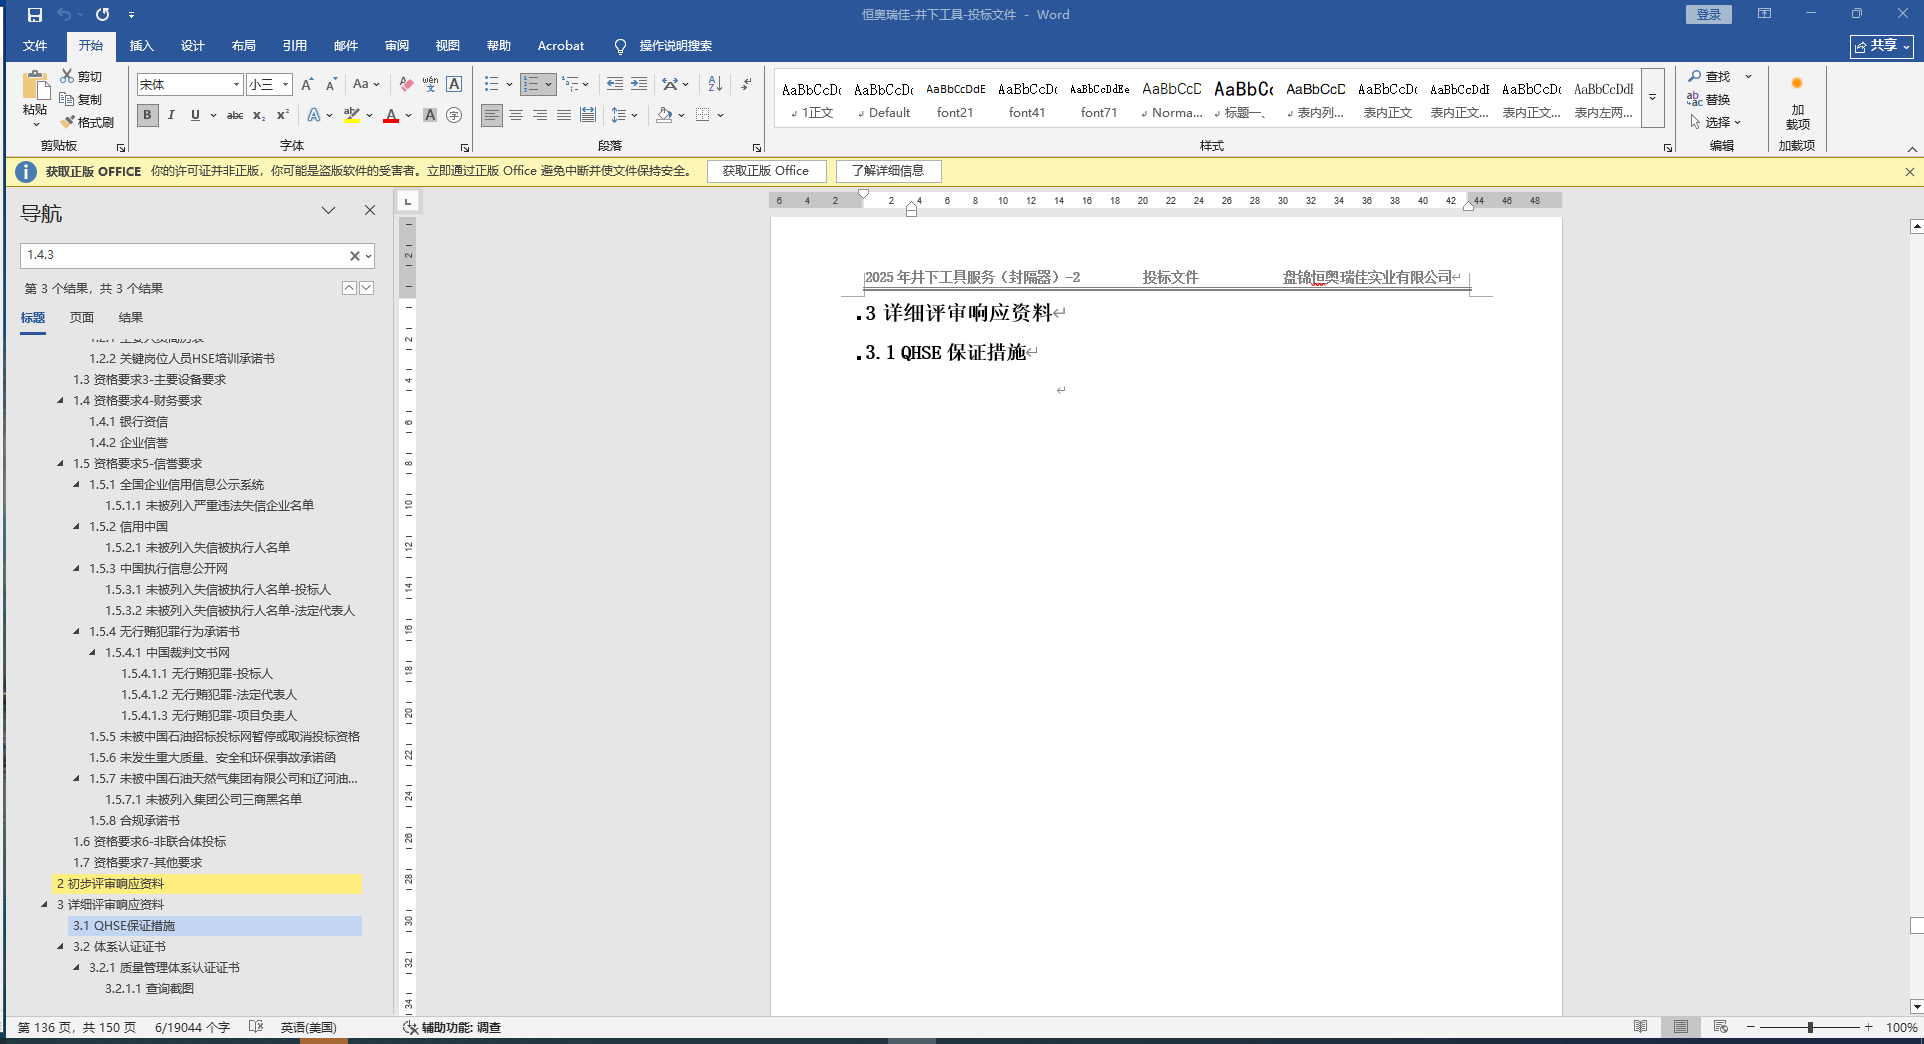Image resolution: width=1924 pixels, height=1044 pixels.
Task: Open the Change Case dropdown
Action: coord(366,85)
